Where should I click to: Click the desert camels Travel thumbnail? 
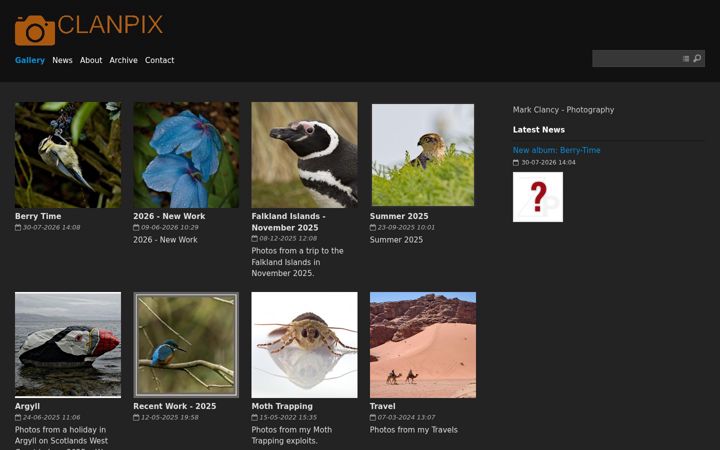[423, 345]
